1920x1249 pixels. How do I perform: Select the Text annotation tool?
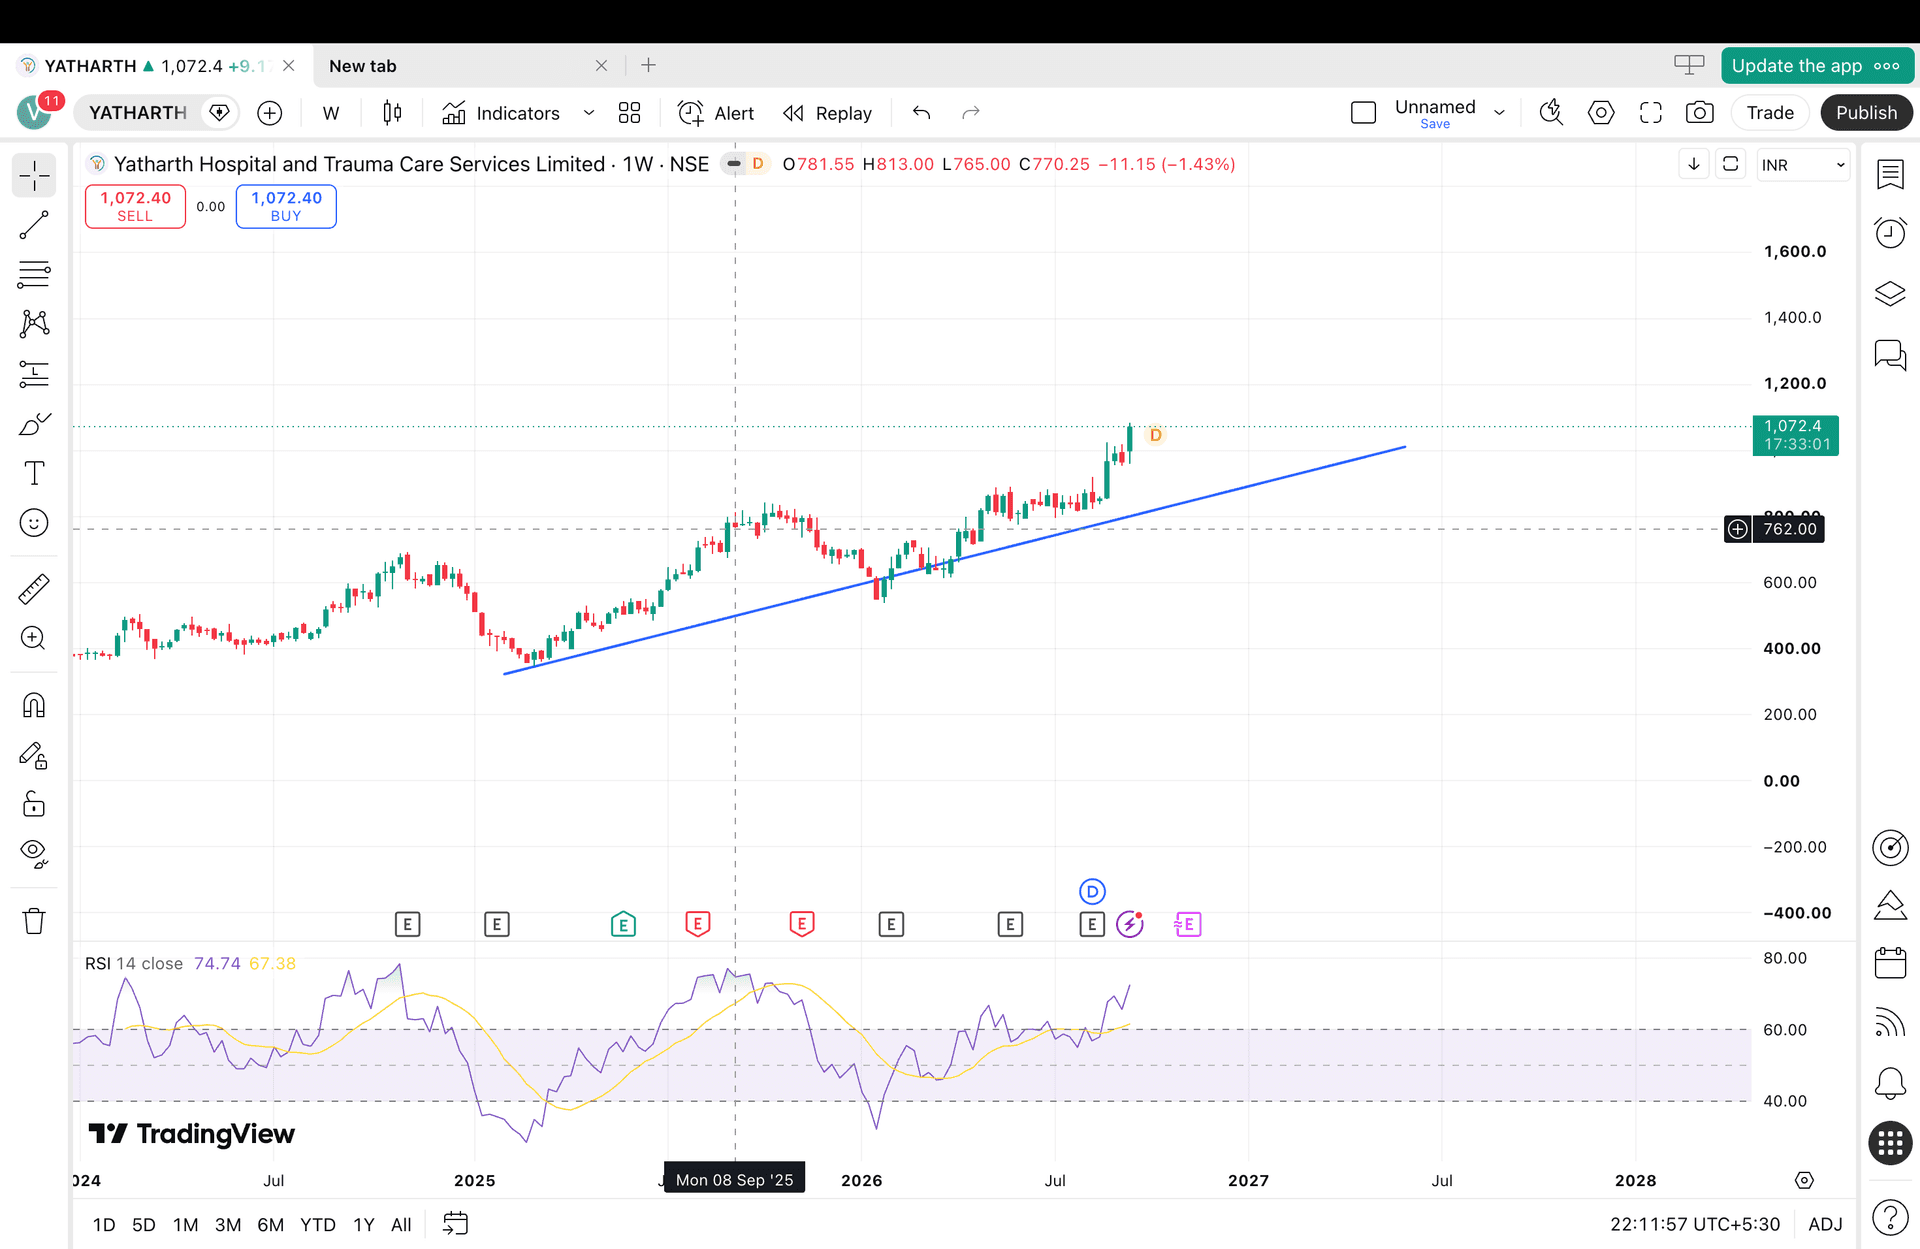[x=34, y=473]
